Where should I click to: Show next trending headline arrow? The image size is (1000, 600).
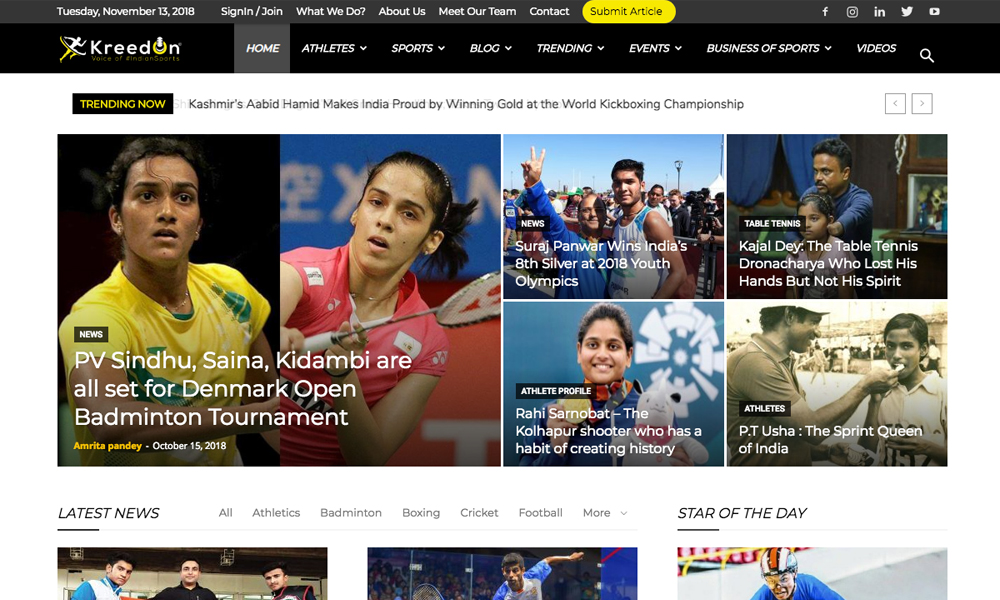[x=922, y=103]
